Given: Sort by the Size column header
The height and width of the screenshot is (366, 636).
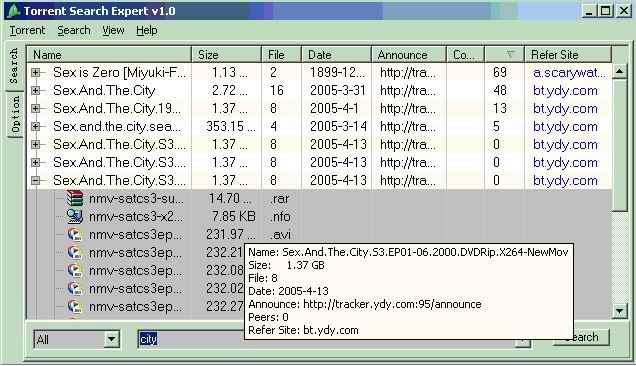Looking at the screenshot, I should click(x=226, y=54).
